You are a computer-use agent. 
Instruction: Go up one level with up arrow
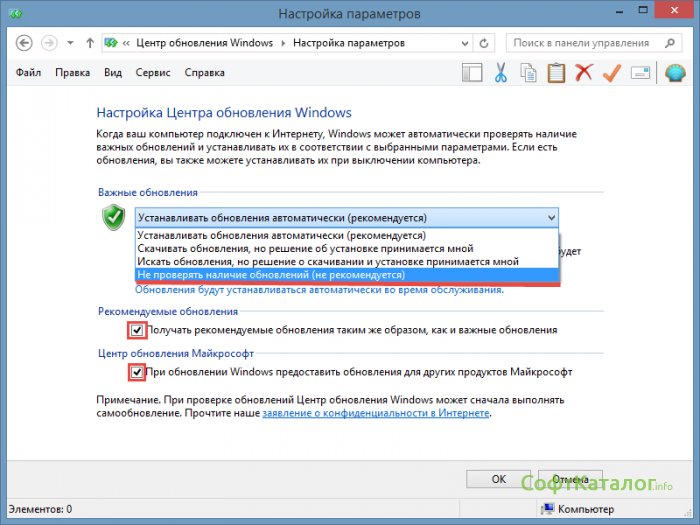point(91,43)
